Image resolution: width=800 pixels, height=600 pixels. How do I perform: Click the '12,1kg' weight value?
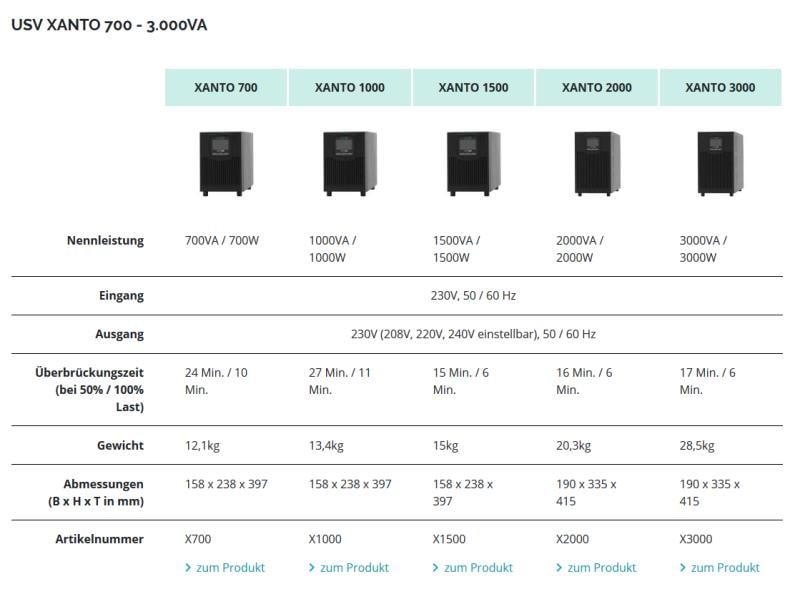(x=203, y=445)
